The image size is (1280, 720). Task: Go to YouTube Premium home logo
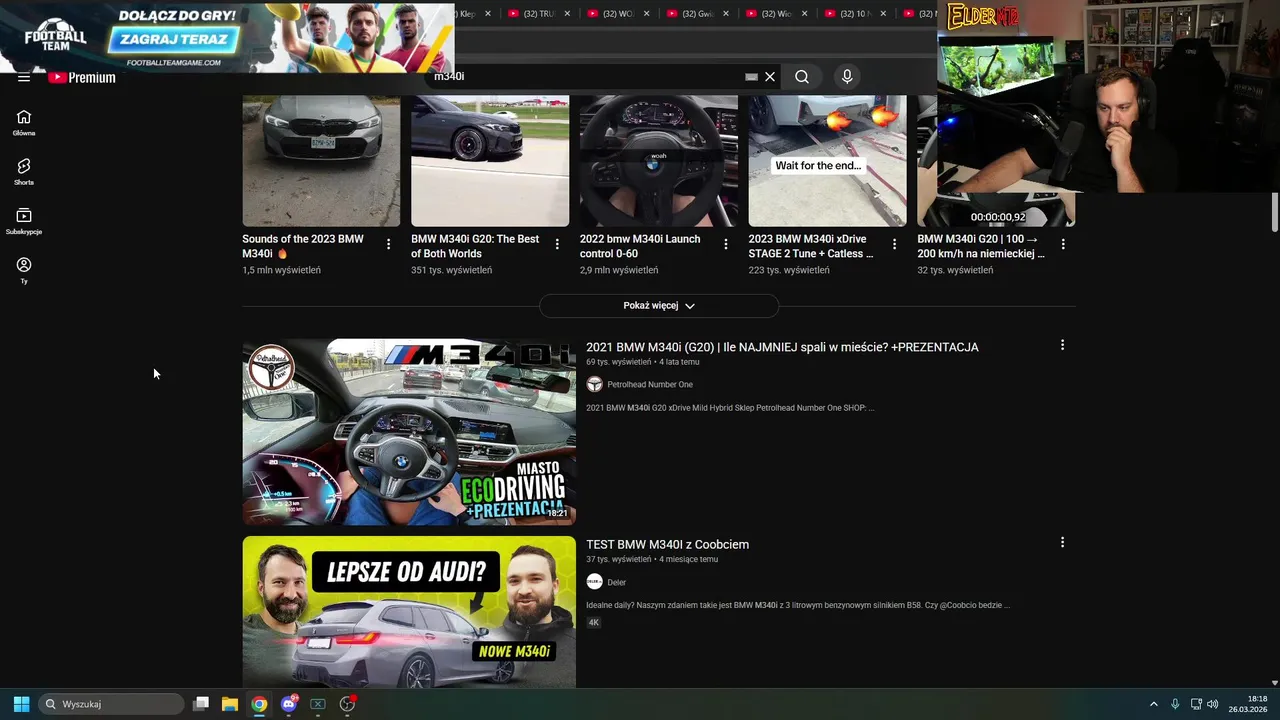(x=82, y=78)
